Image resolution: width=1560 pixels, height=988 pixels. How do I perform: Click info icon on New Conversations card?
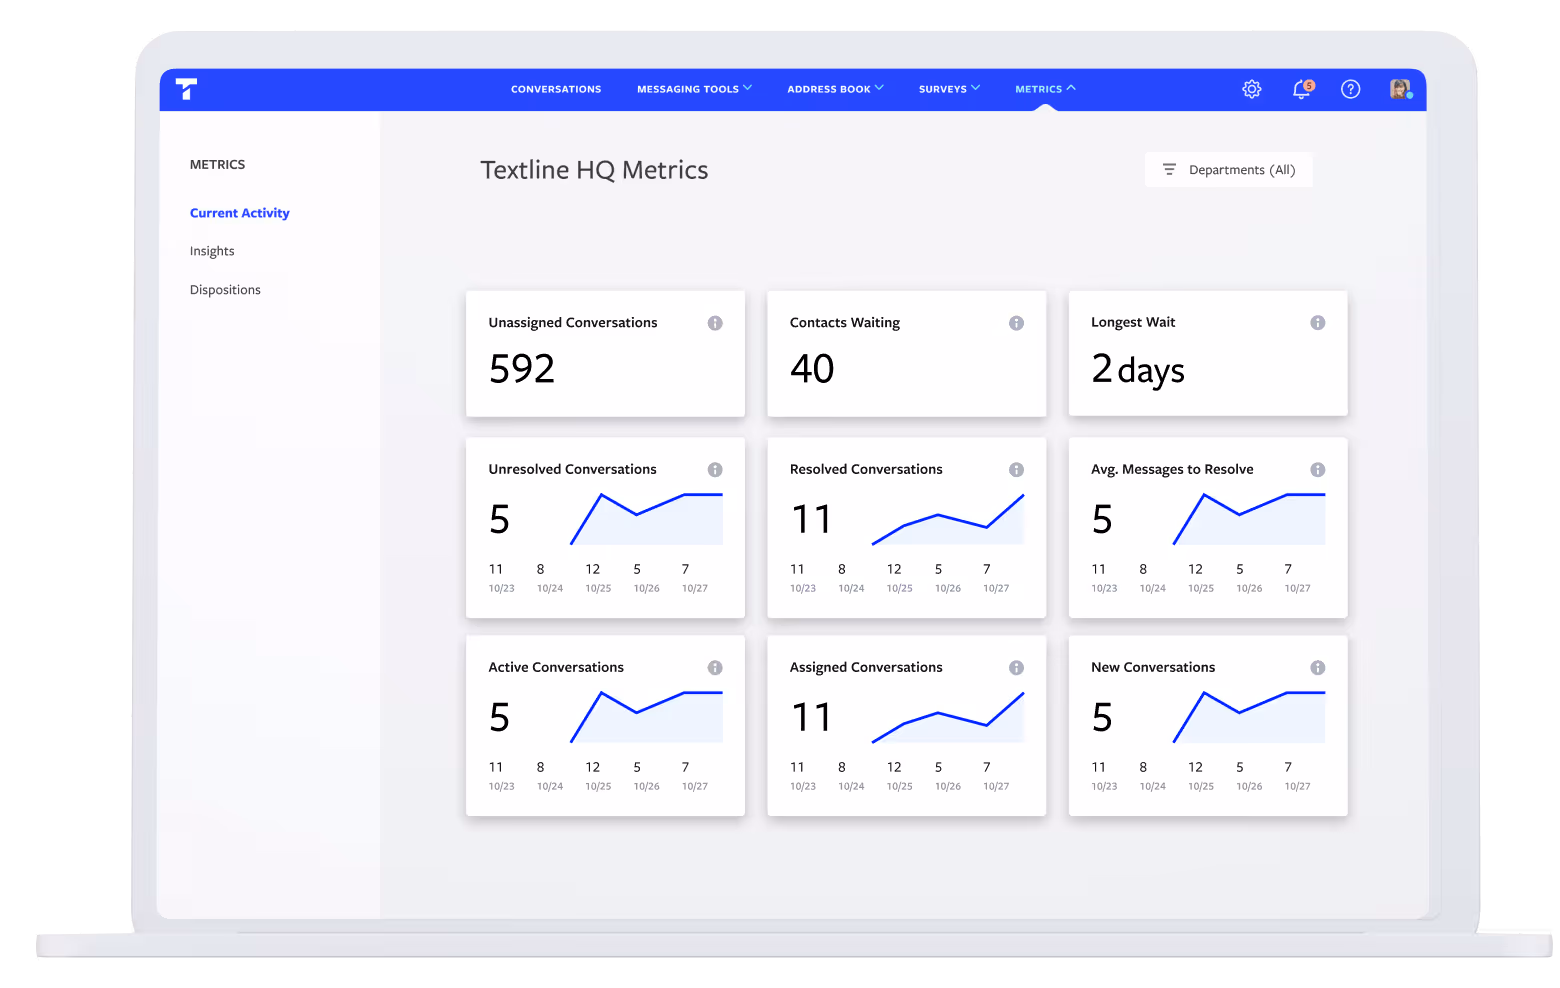[x=1318, y=668]
